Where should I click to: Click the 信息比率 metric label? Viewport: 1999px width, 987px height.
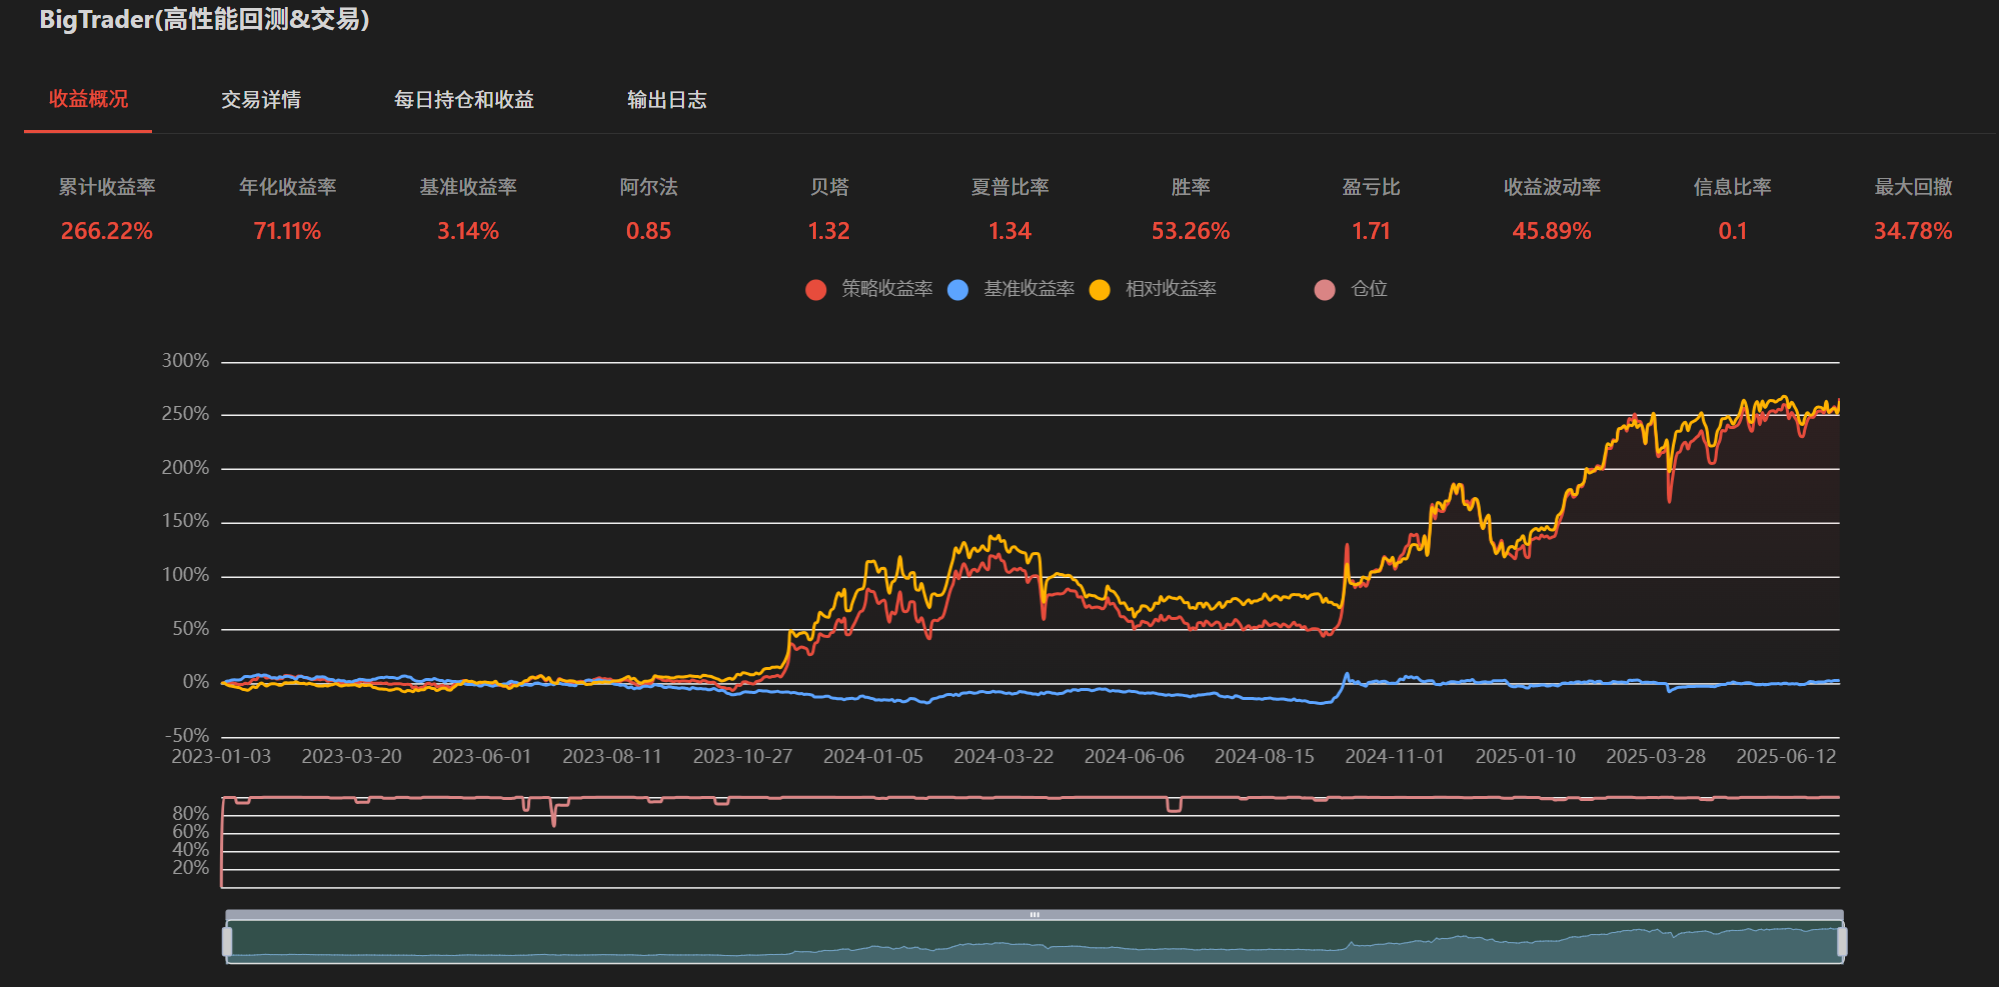coord(1732,187)
